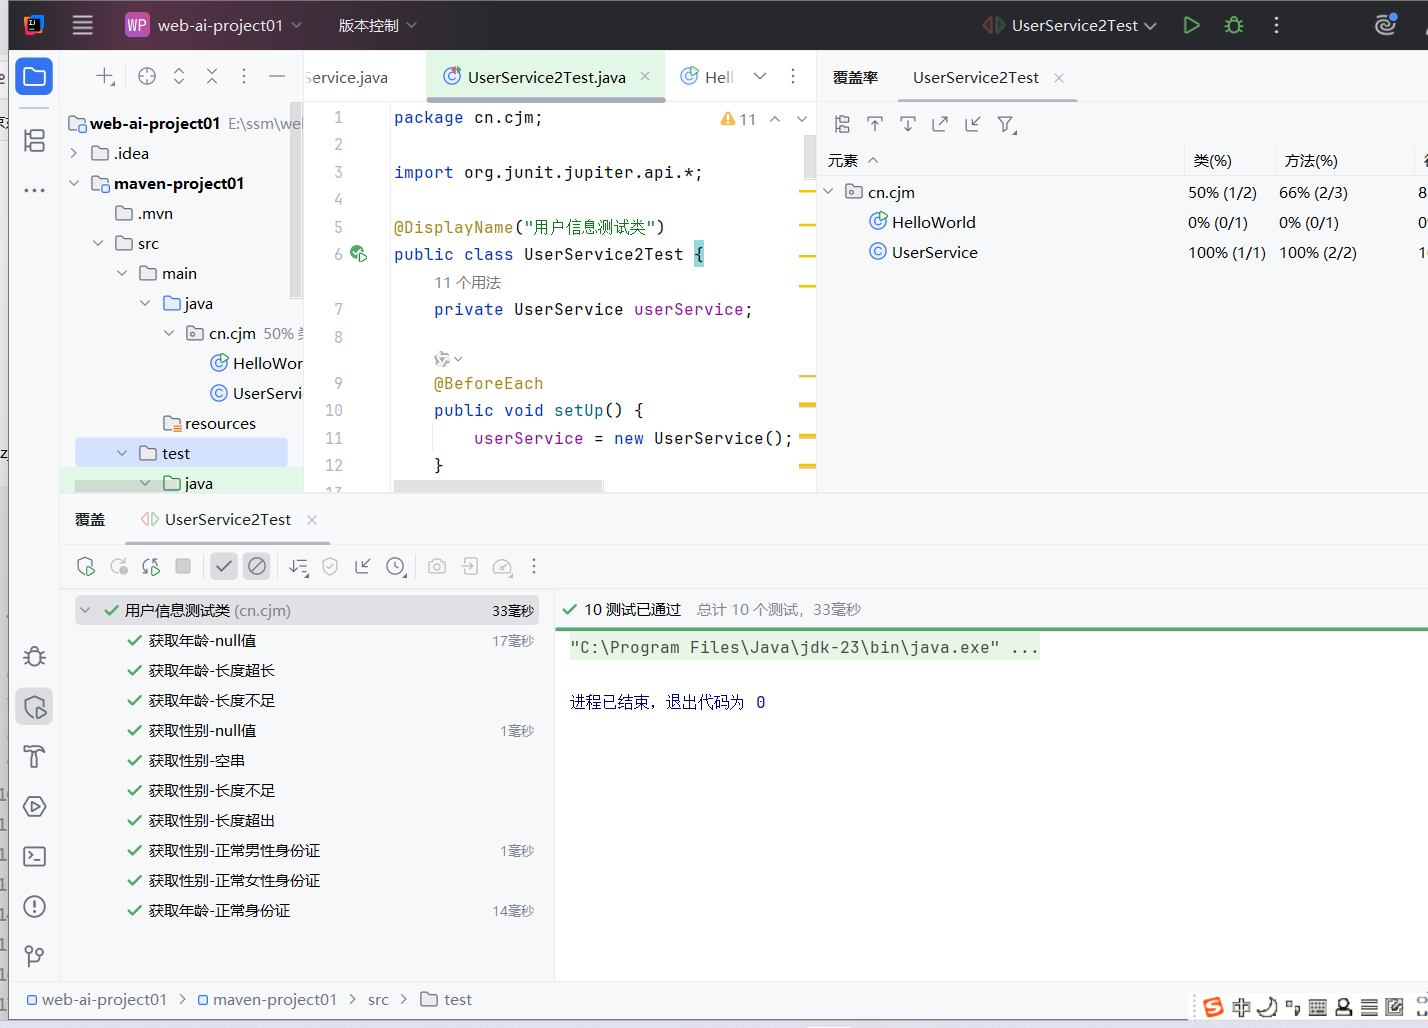Click the filter icon in coverage panel toolbar
Image resolution: width=1428 pixels, height=1028 pixels.
(1006, 124)
